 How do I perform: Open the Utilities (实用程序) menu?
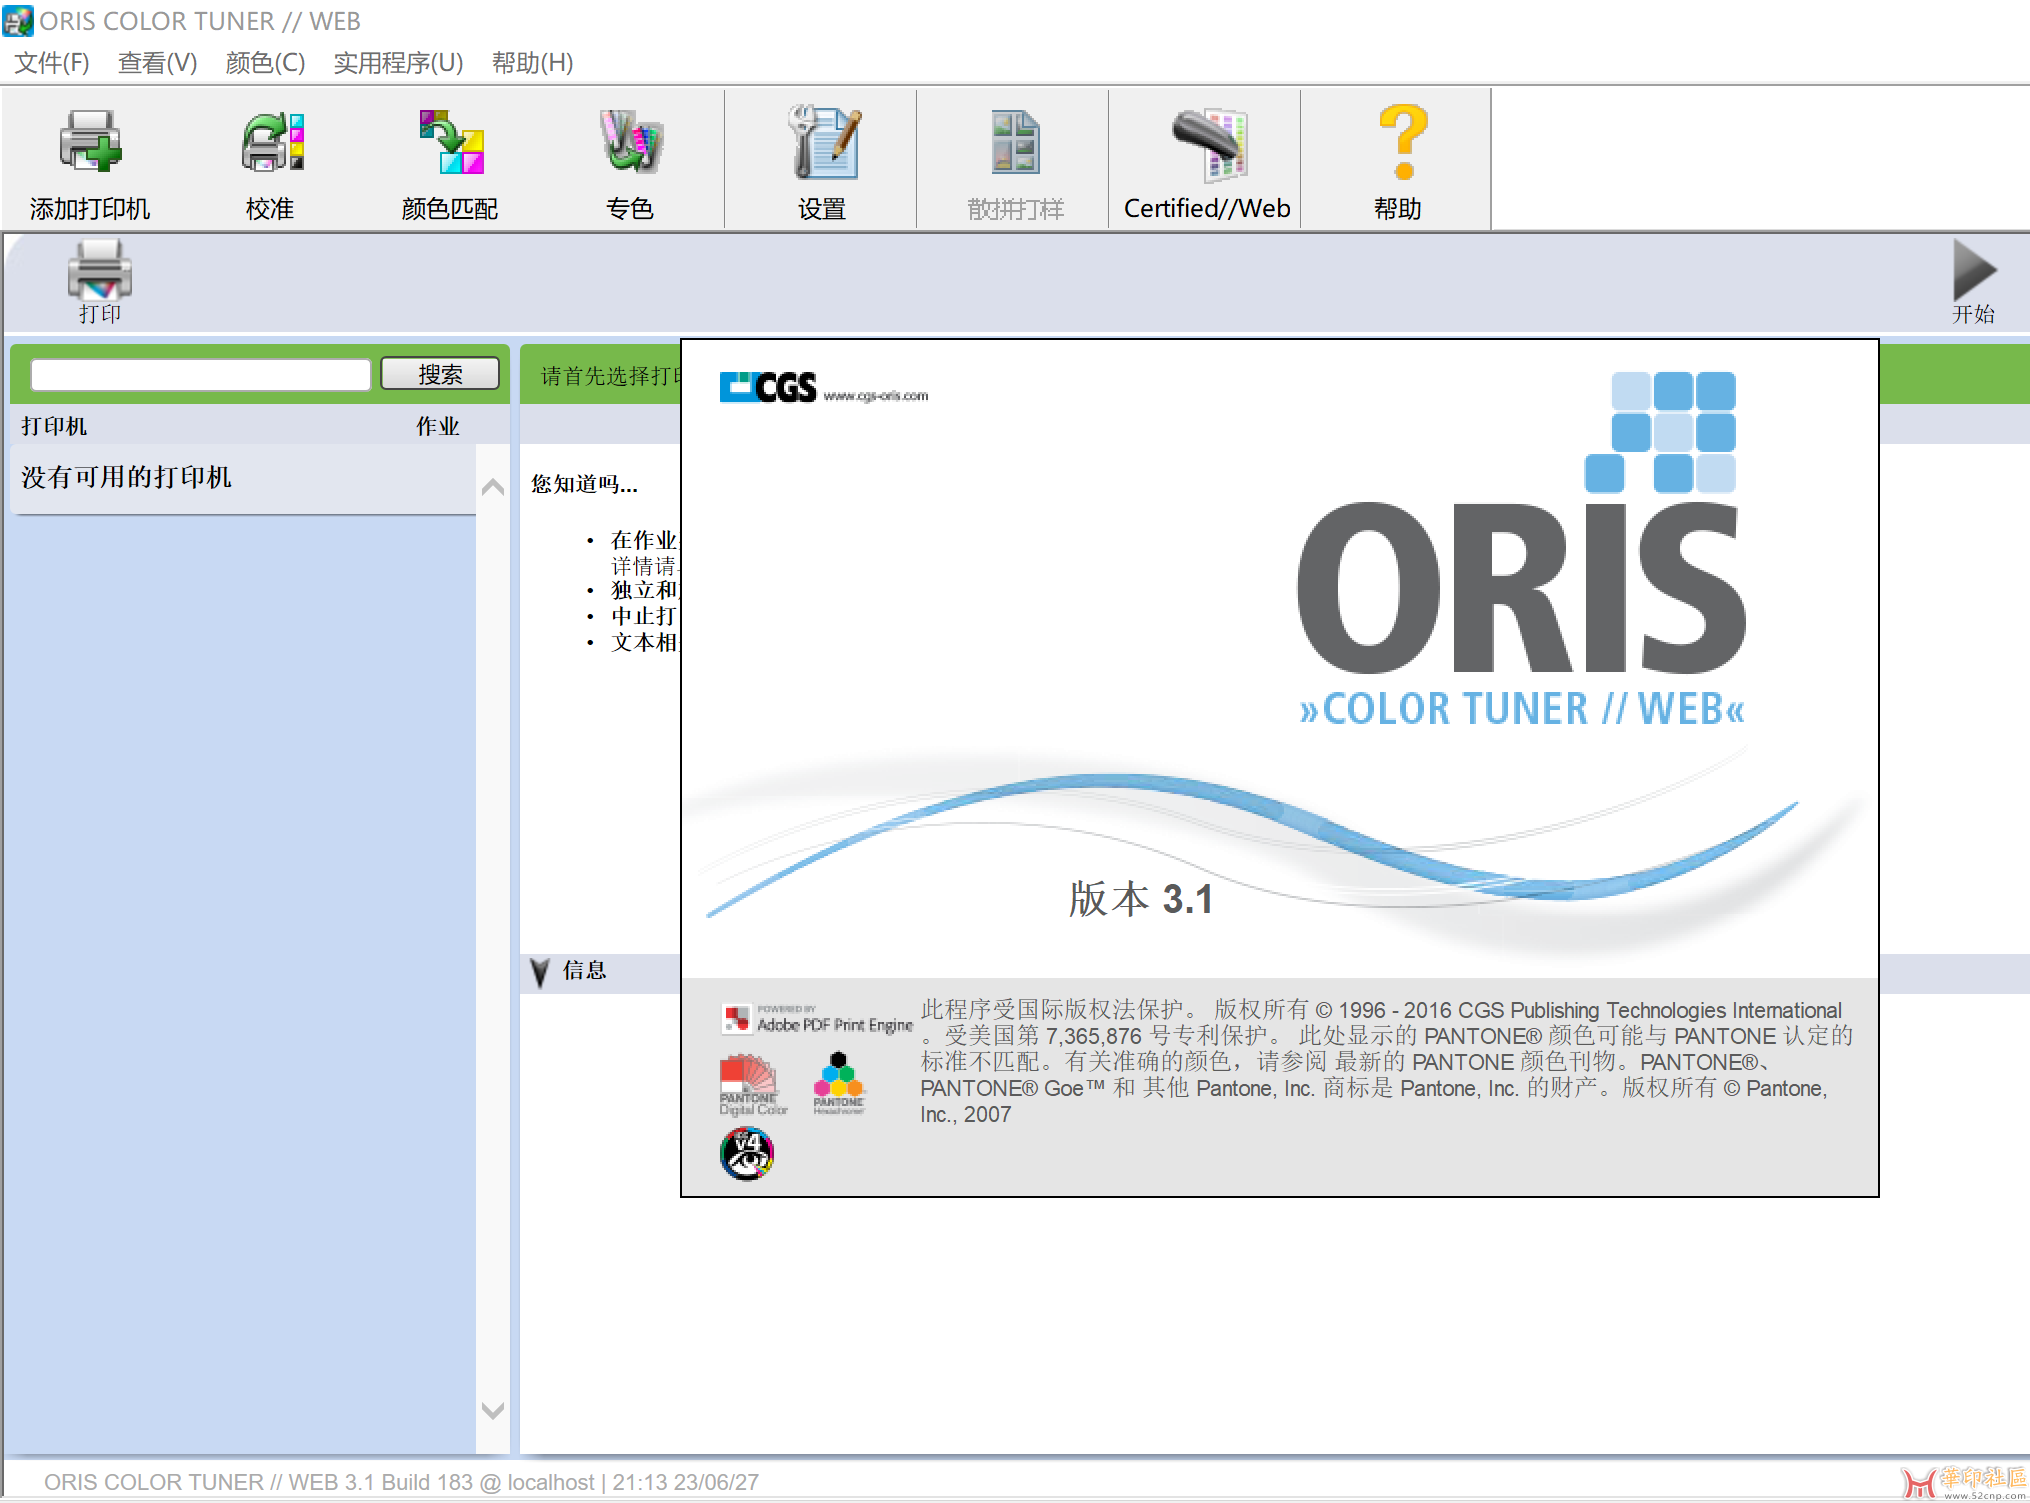click(x=398, y=63)
